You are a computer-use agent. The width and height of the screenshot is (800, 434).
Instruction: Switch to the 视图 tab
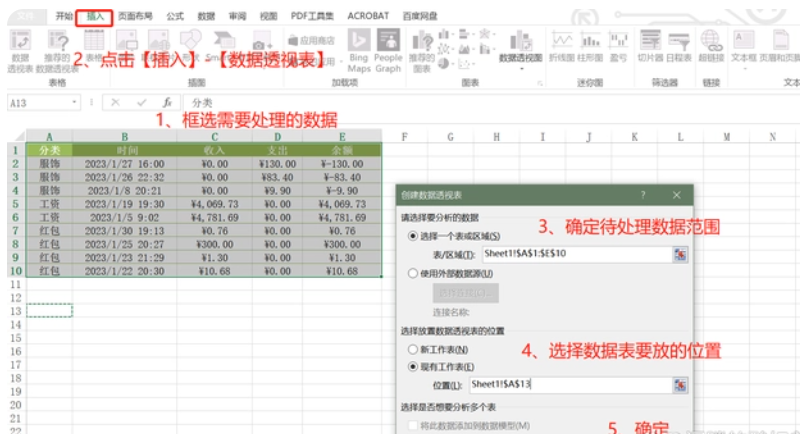[x=268, y=16]
